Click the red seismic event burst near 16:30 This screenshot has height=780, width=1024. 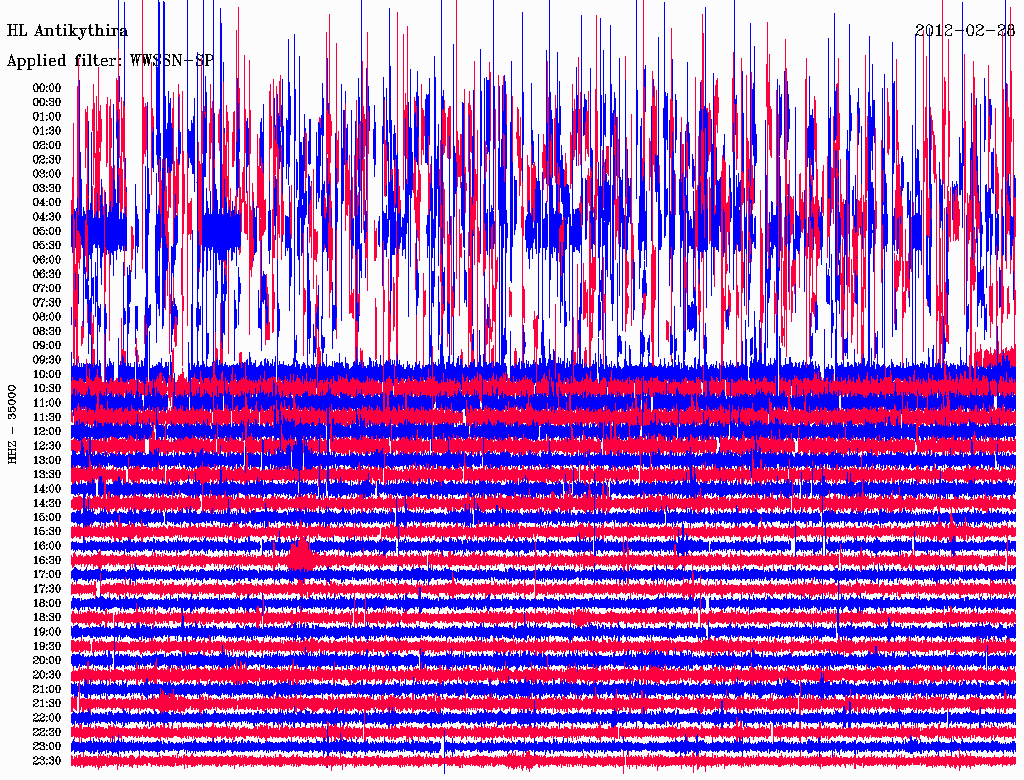coord(301,557)
